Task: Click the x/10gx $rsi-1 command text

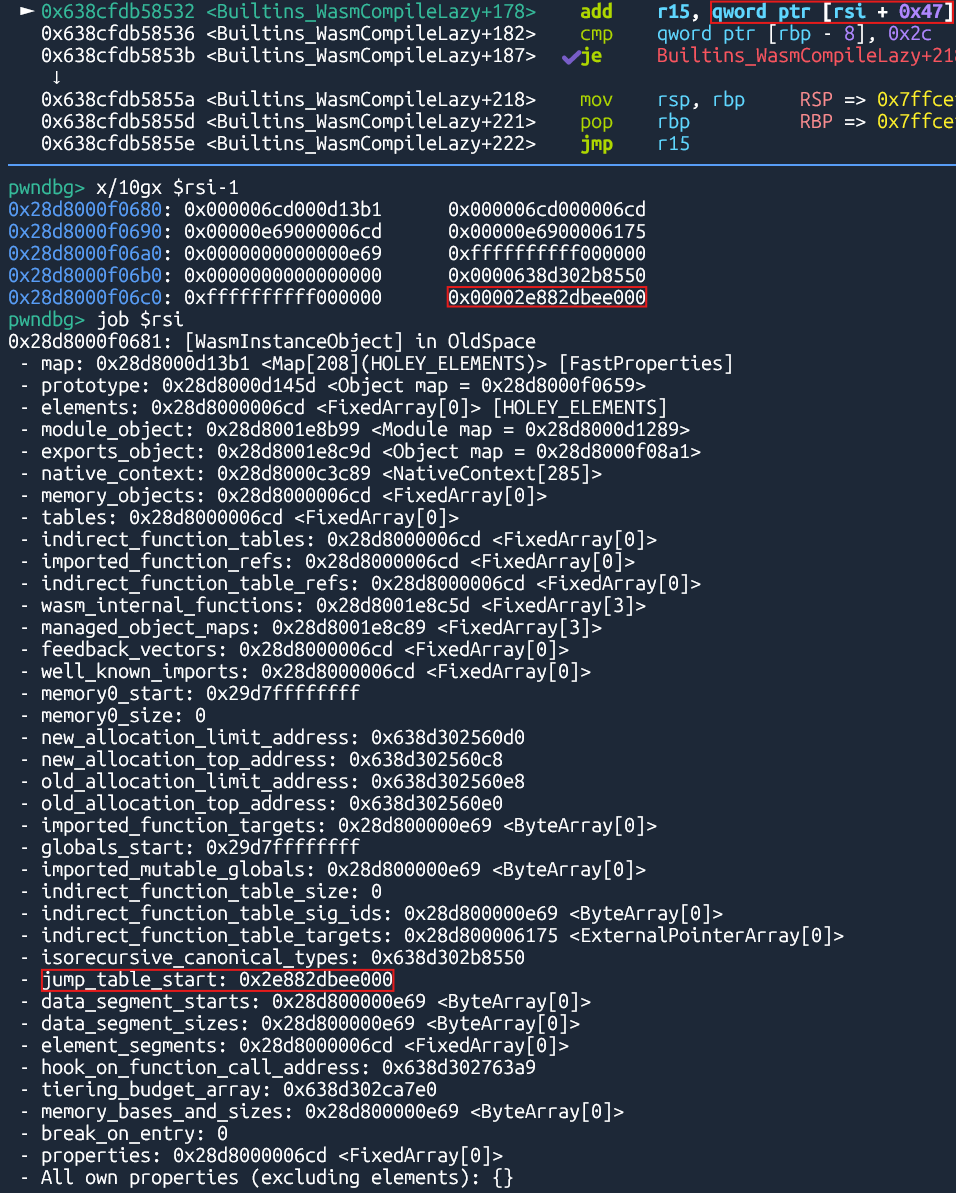Action: [167, 188]
